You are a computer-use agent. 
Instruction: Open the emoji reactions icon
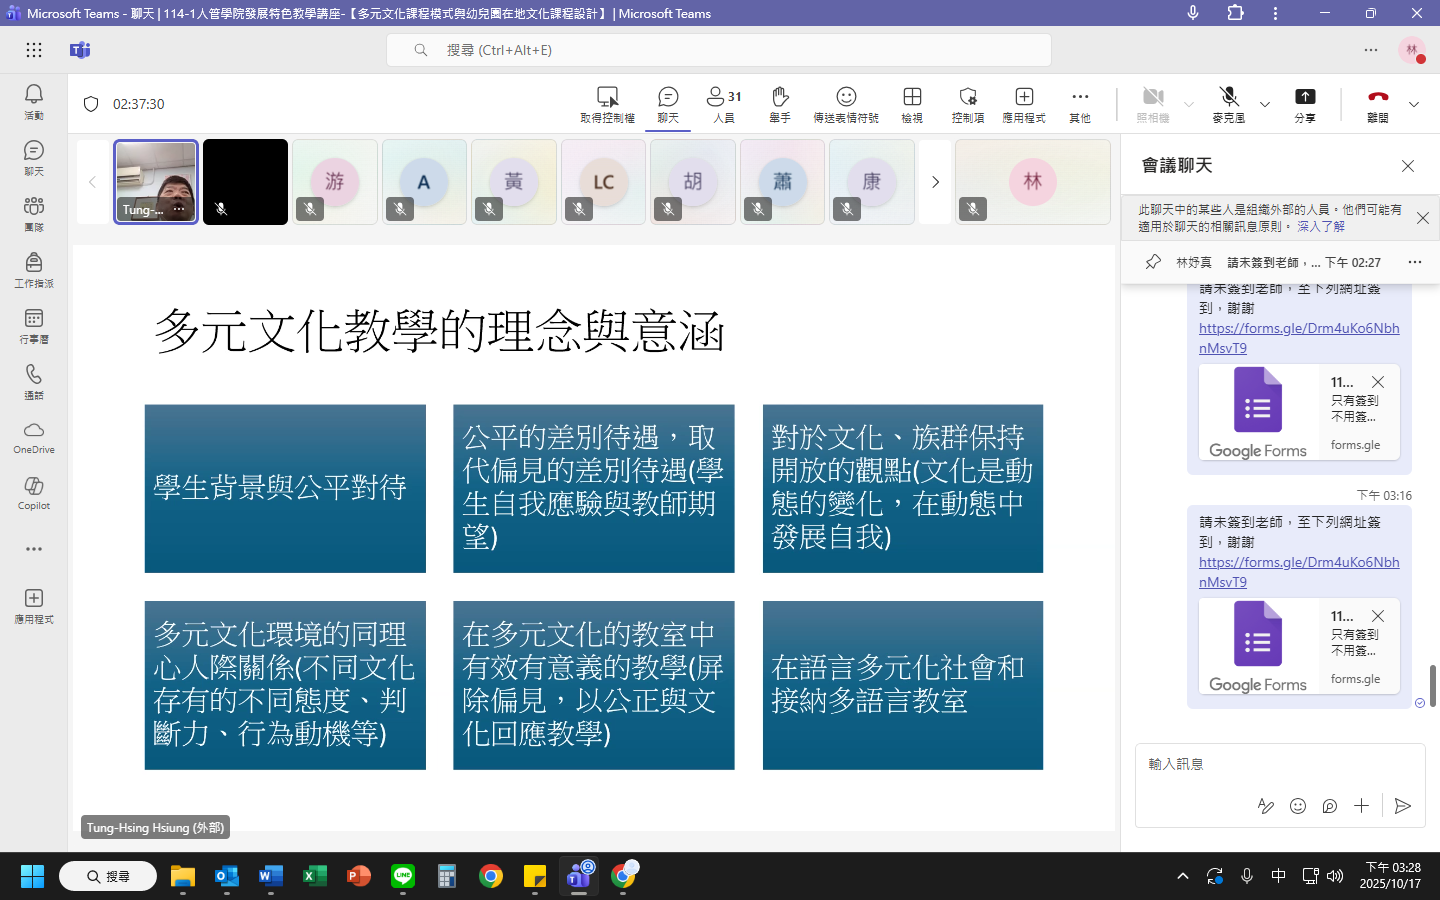tap(846, 103)
